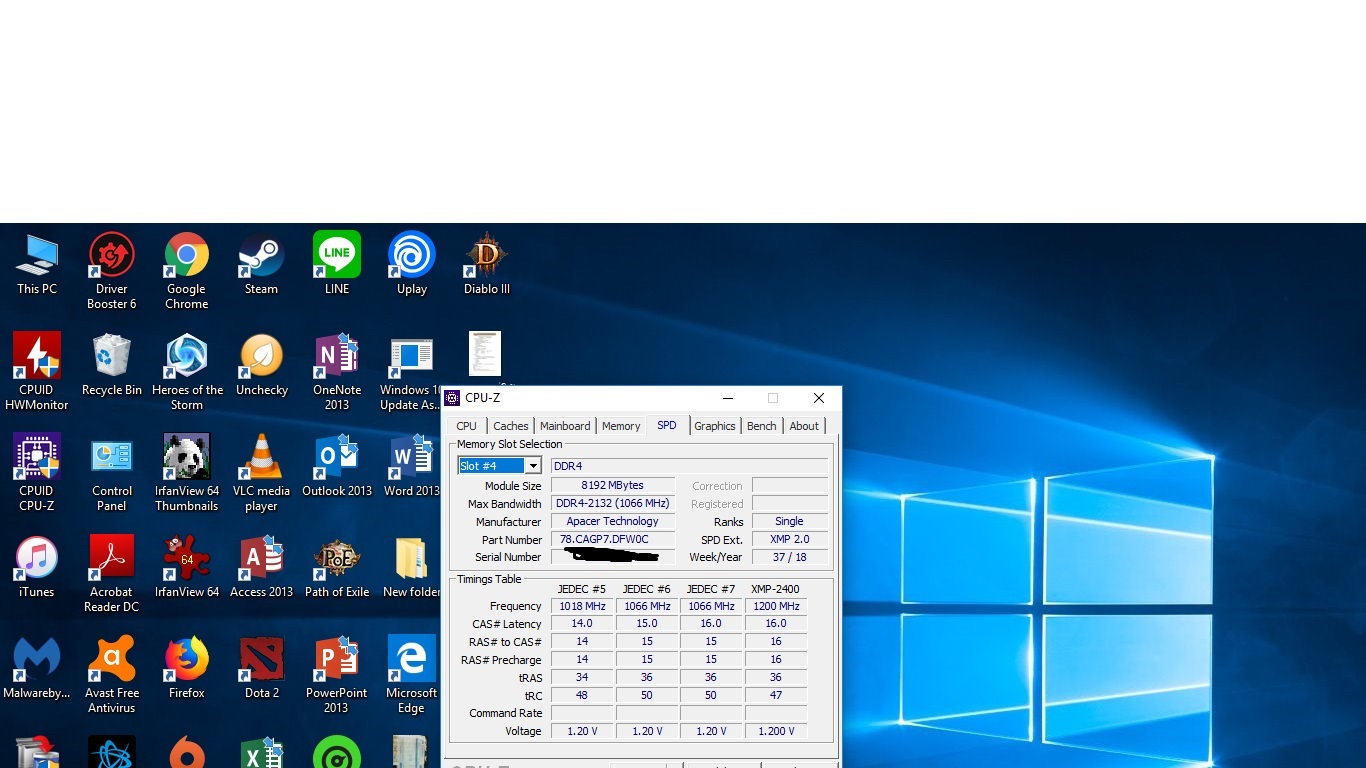The image size is (1366, 768).
Task: Launch Dota 2 desktop shortcut
Action: tap(262, 668)
